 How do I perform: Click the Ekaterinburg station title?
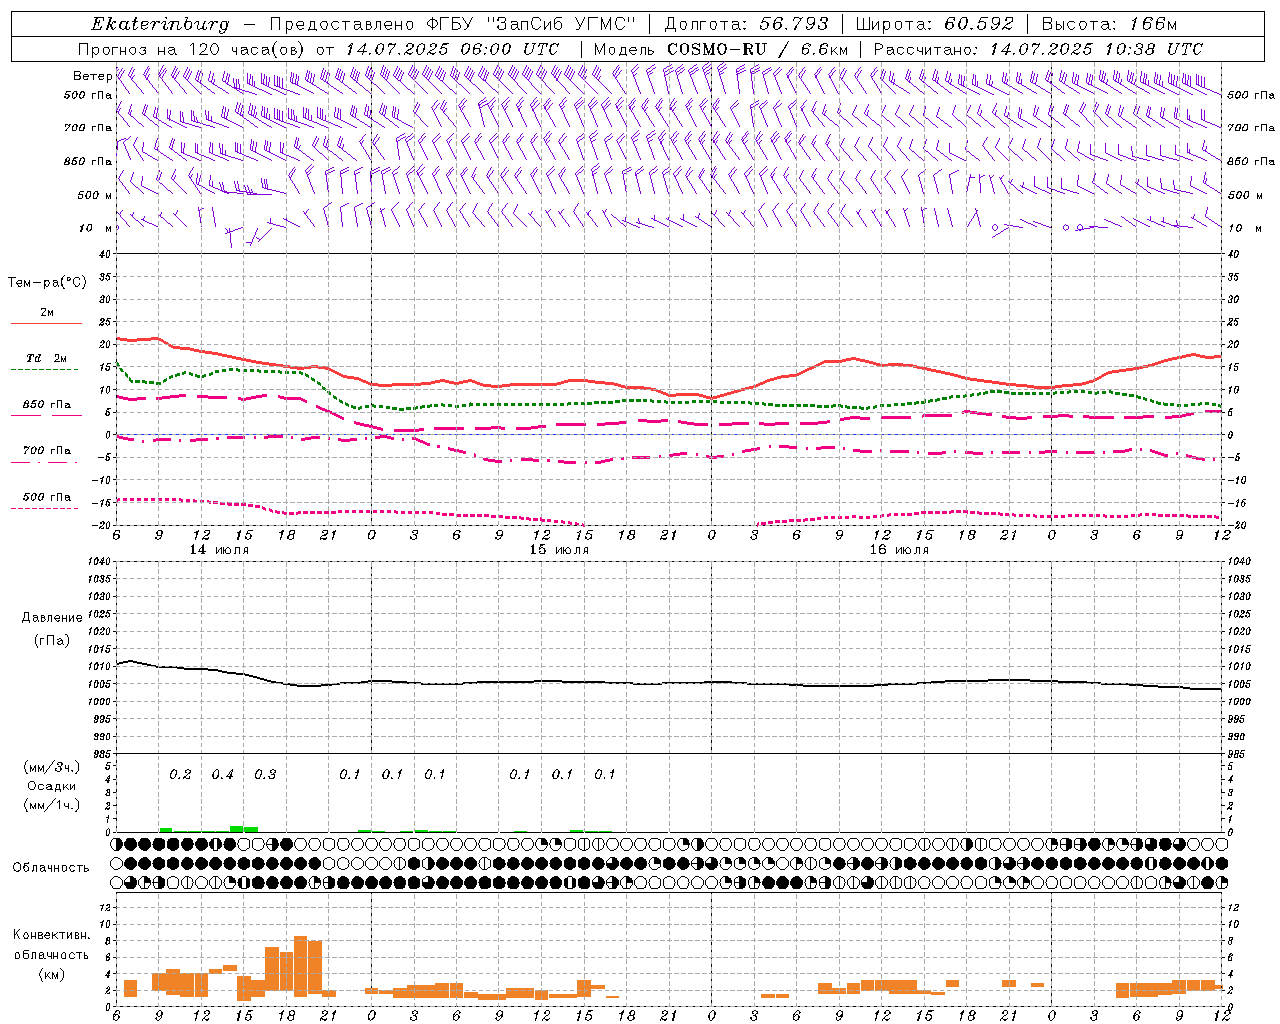pos(160,24)
